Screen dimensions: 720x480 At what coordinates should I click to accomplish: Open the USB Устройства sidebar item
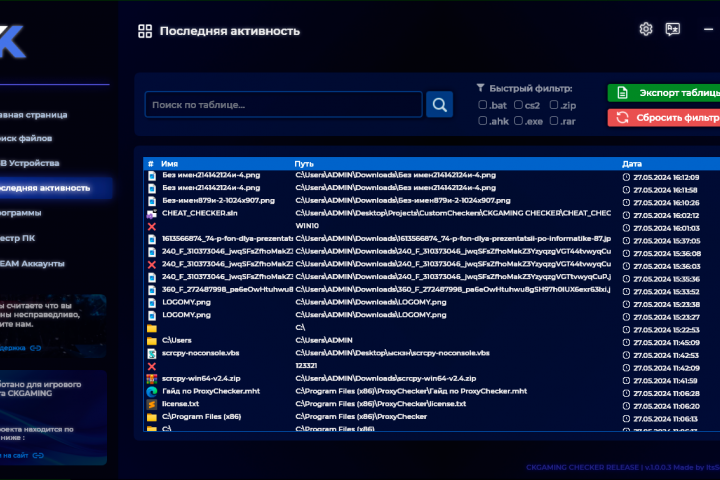point(29,163)
